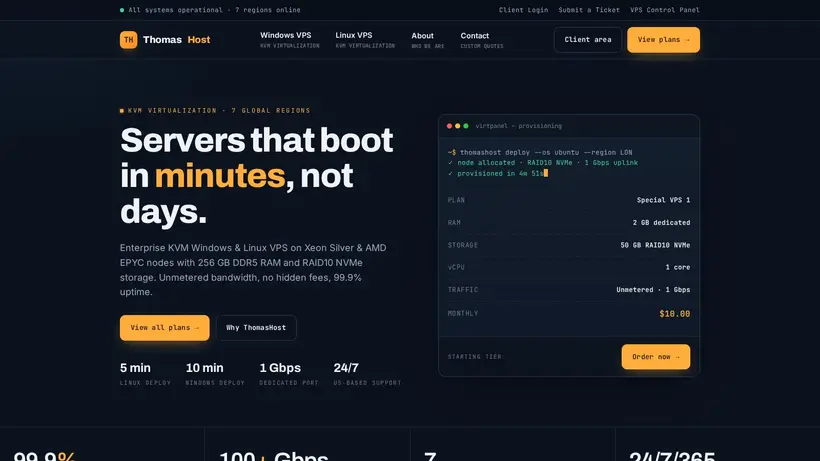Image resolution: width=820 pixels, height=461 pixels.
Task: Click the 24/7 US-based support stat
Action: point(367,374)
